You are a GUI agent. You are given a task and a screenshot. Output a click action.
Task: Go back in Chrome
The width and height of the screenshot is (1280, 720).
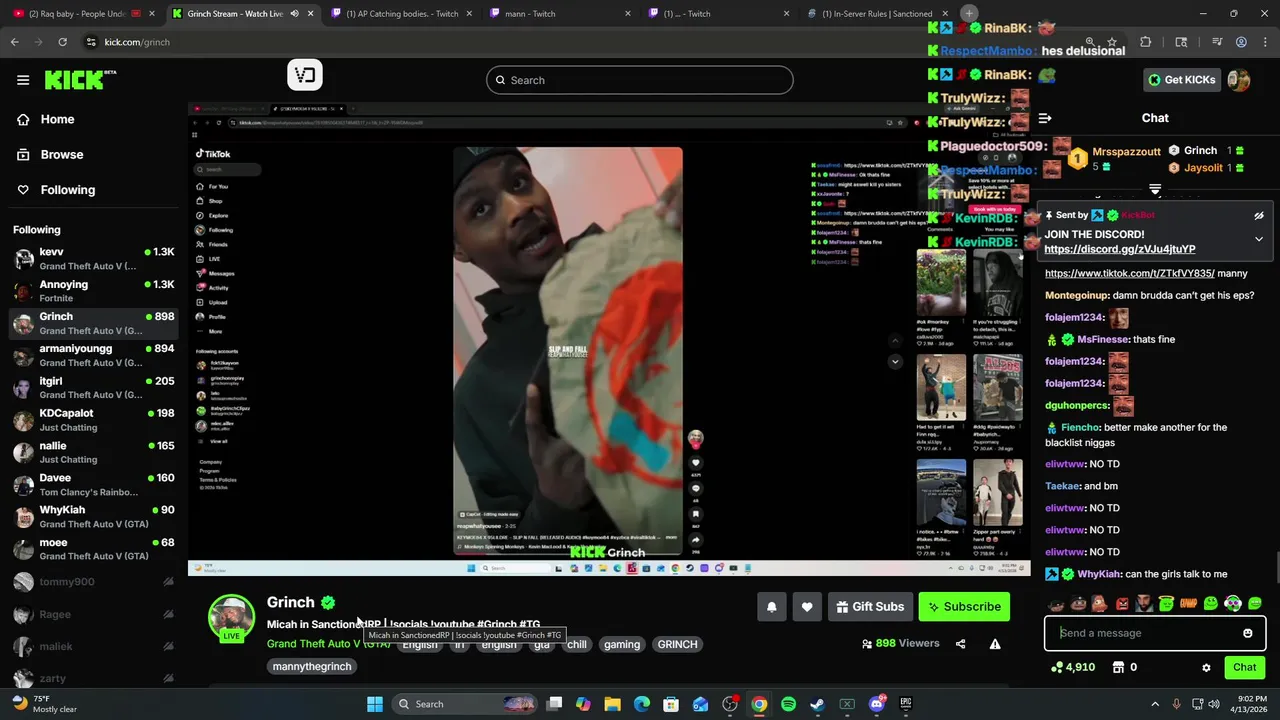click(x=14, y=42)
